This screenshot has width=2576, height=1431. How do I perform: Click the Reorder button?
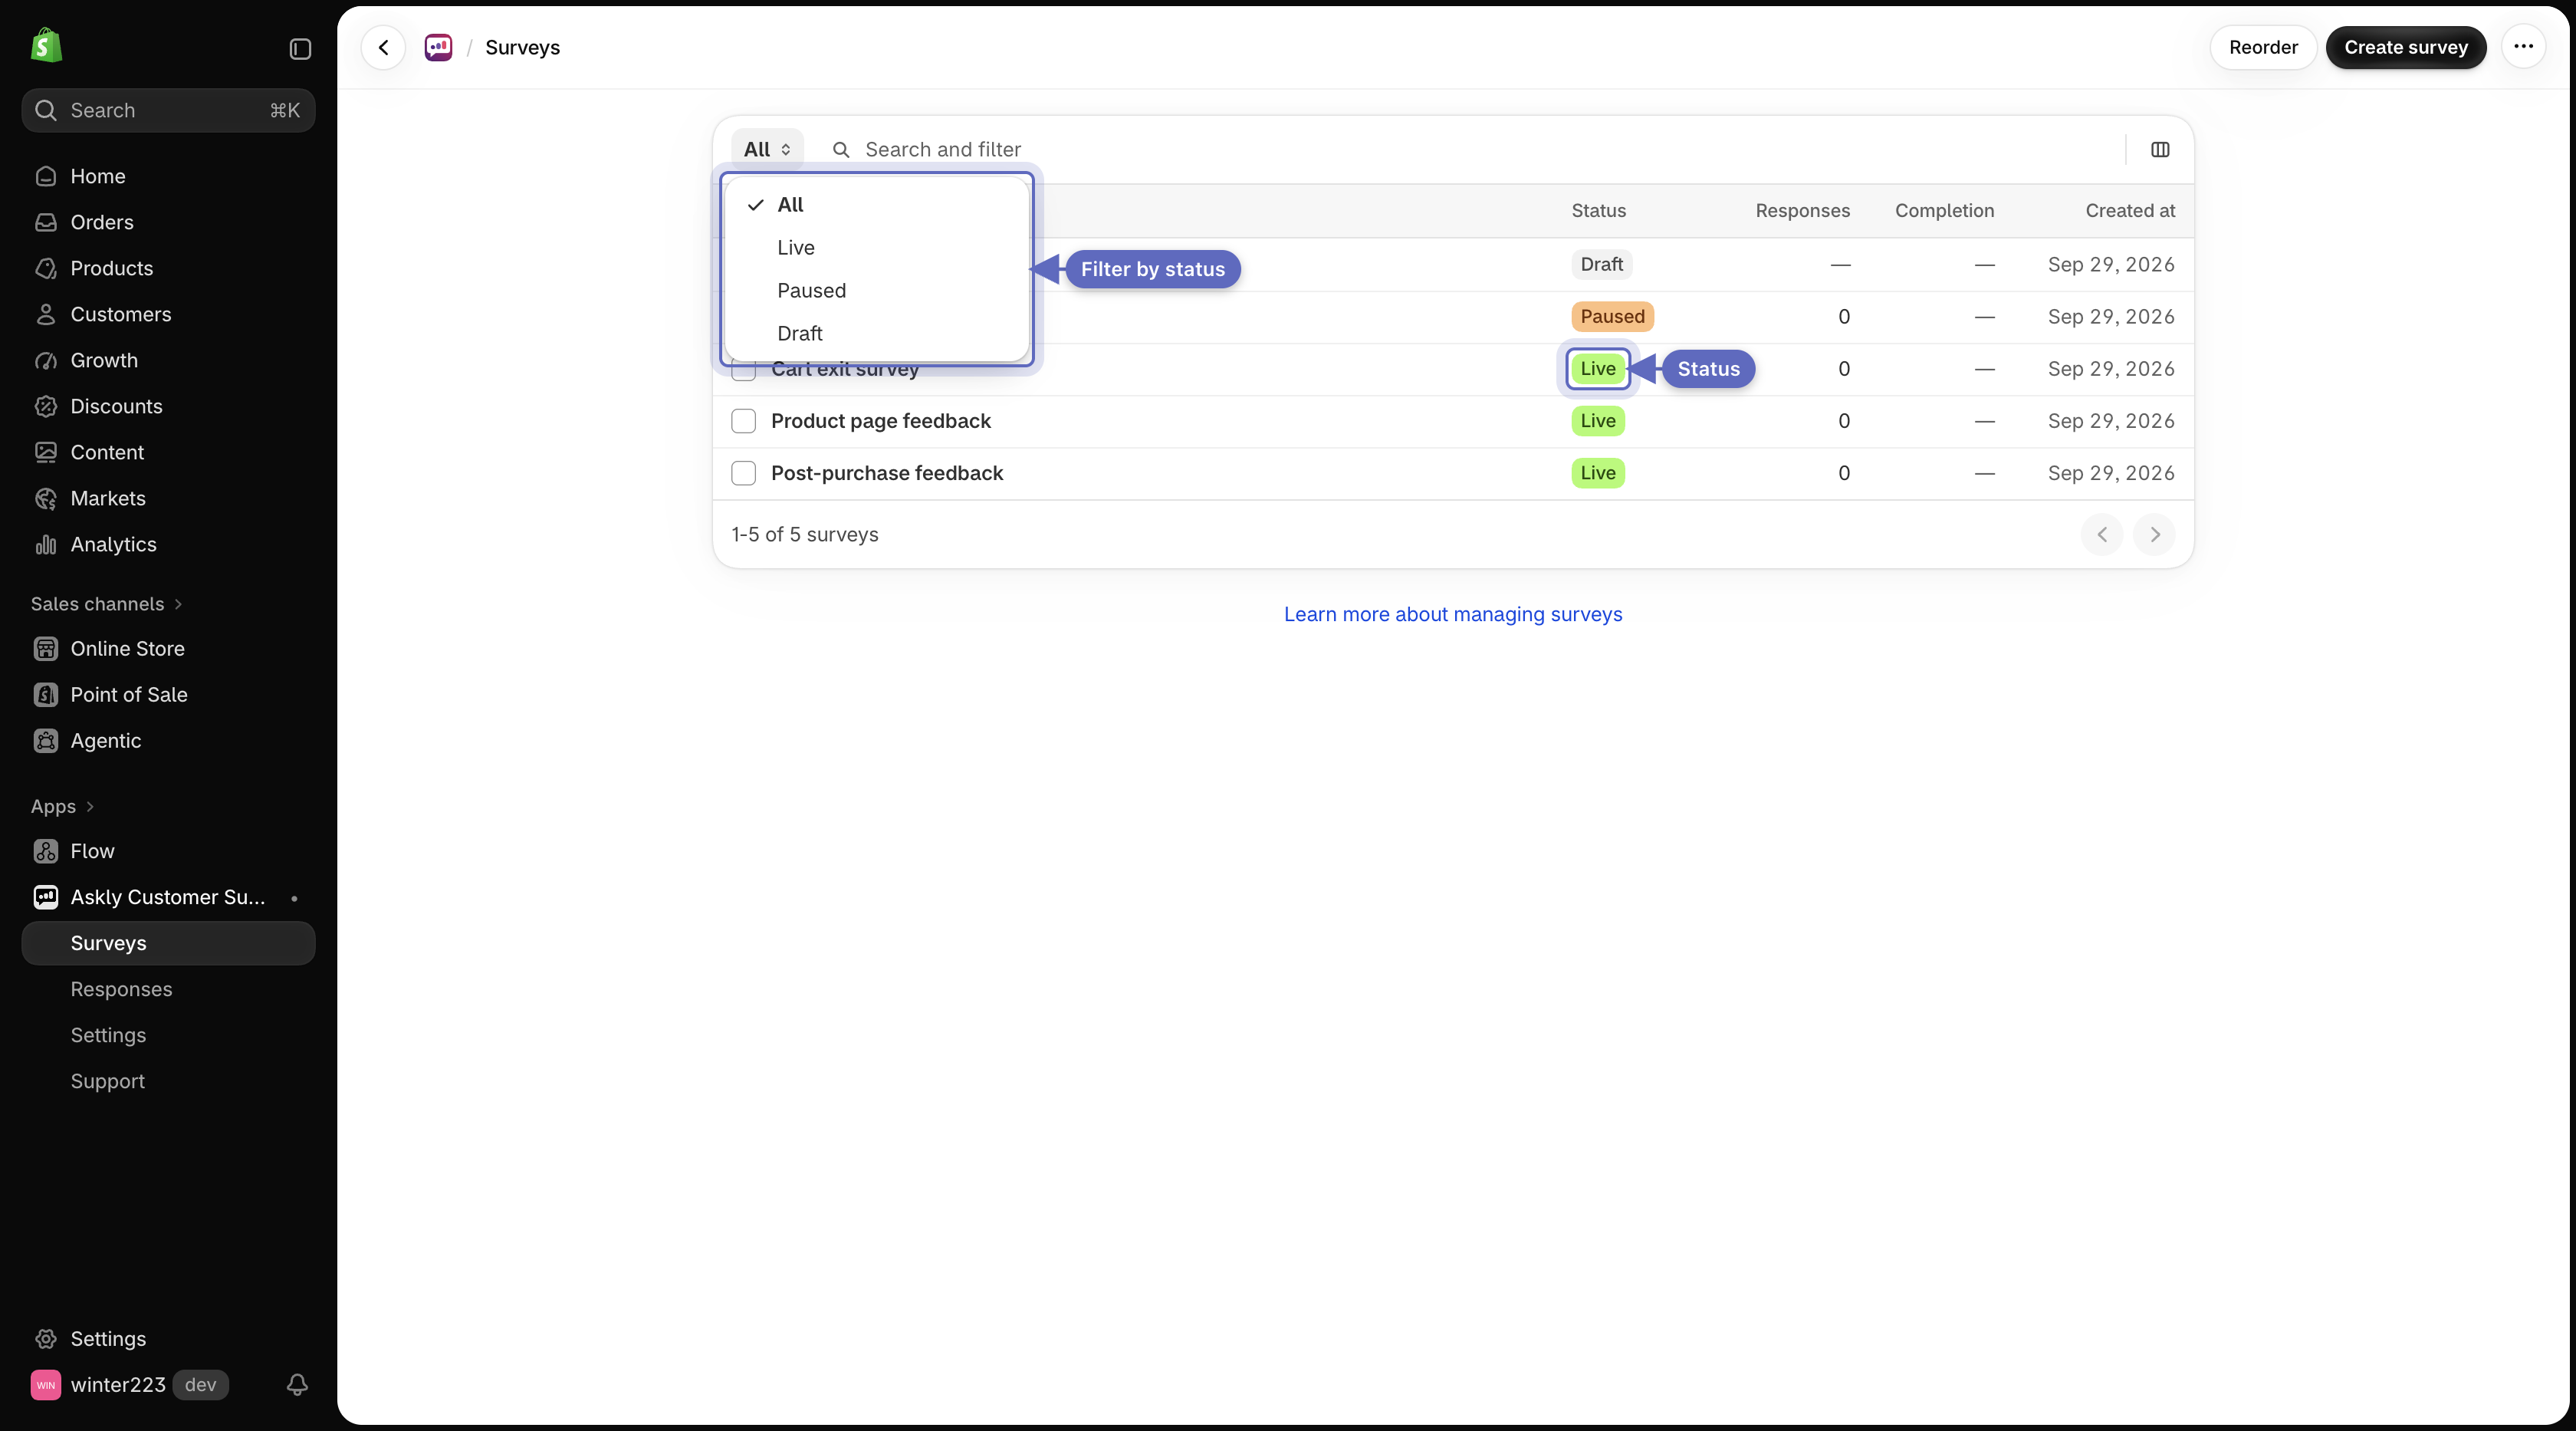tap(2263, 47)
